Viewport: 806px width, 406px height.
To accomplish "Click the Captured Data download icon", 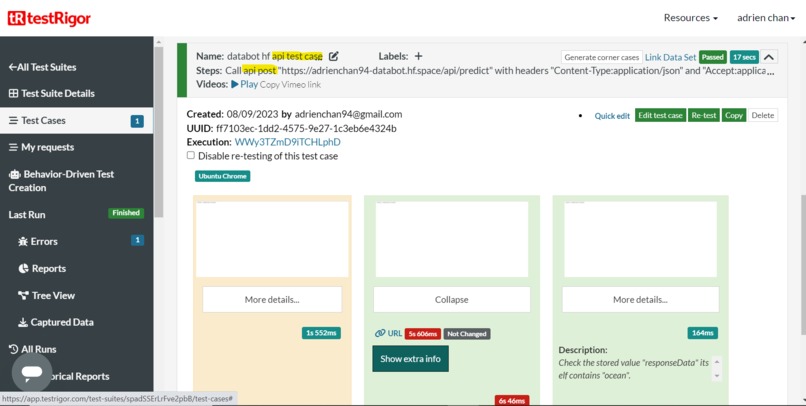I will pyautogui.click(x=23, y=322).
